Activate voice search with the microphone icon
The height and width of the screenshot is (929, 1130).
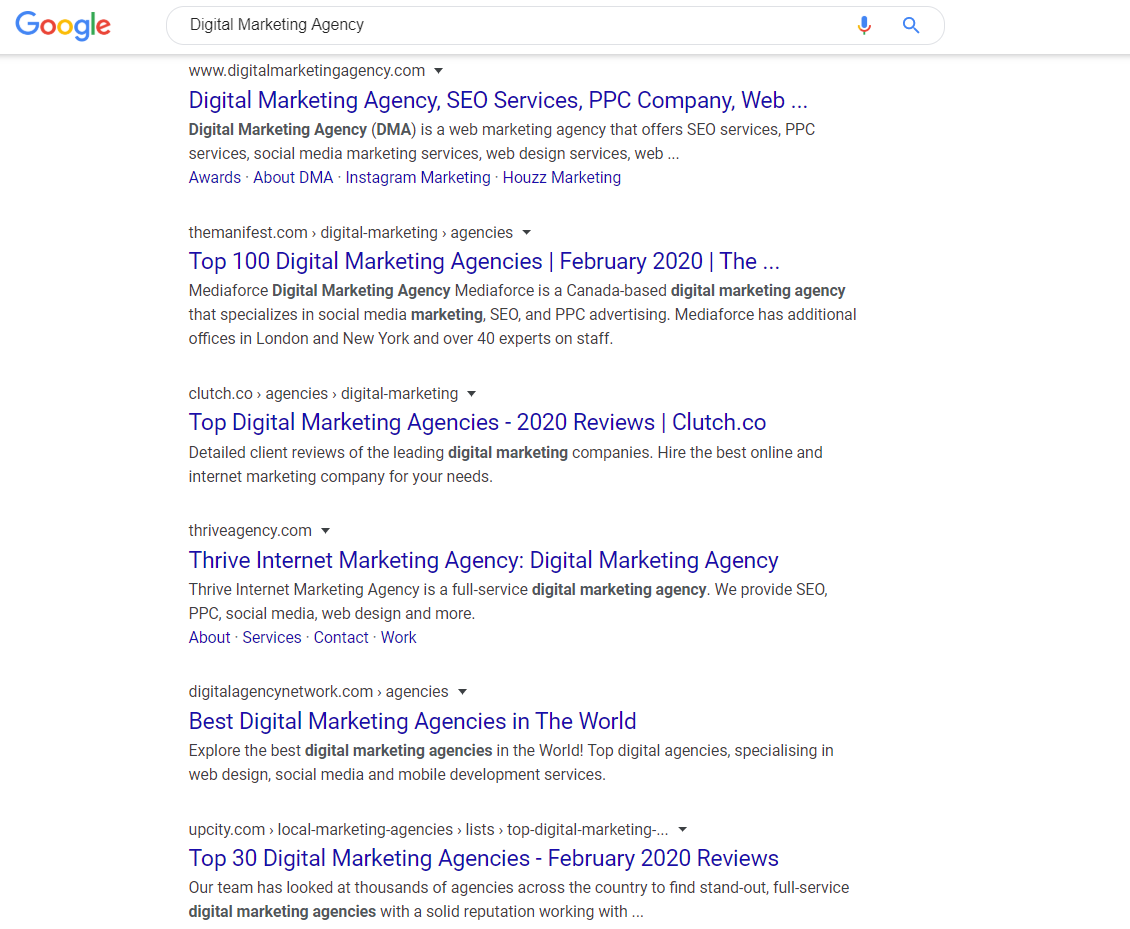(864, 25)
